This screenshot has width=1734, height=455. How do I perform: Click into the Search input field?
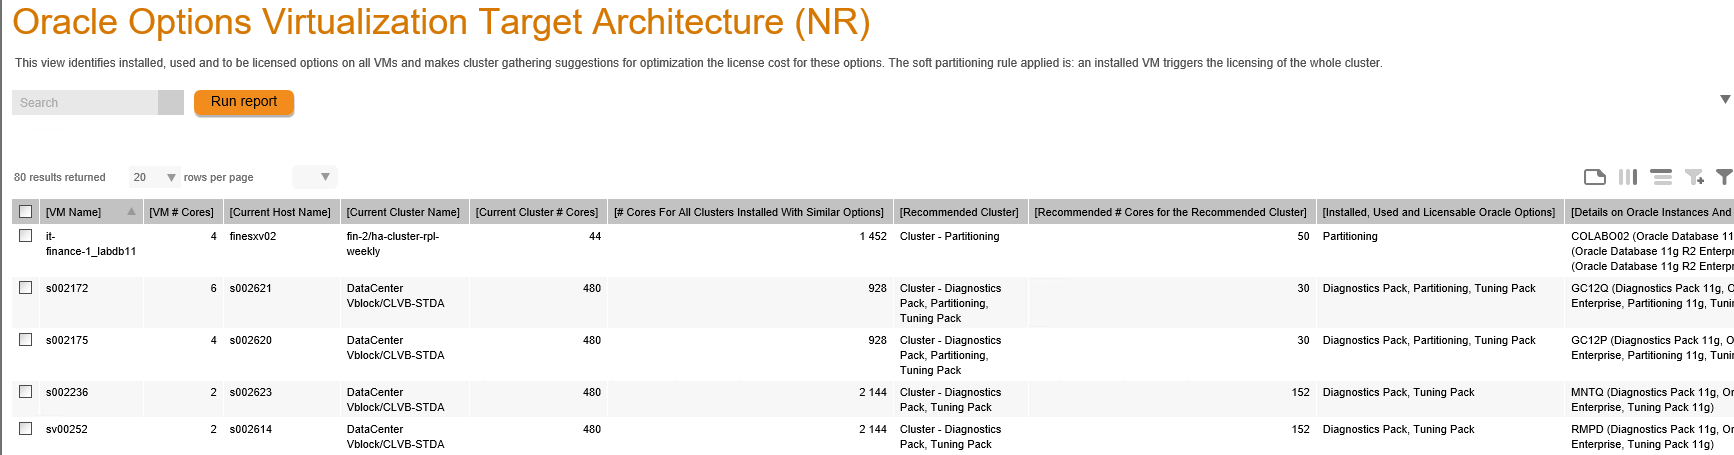point(85,102)
